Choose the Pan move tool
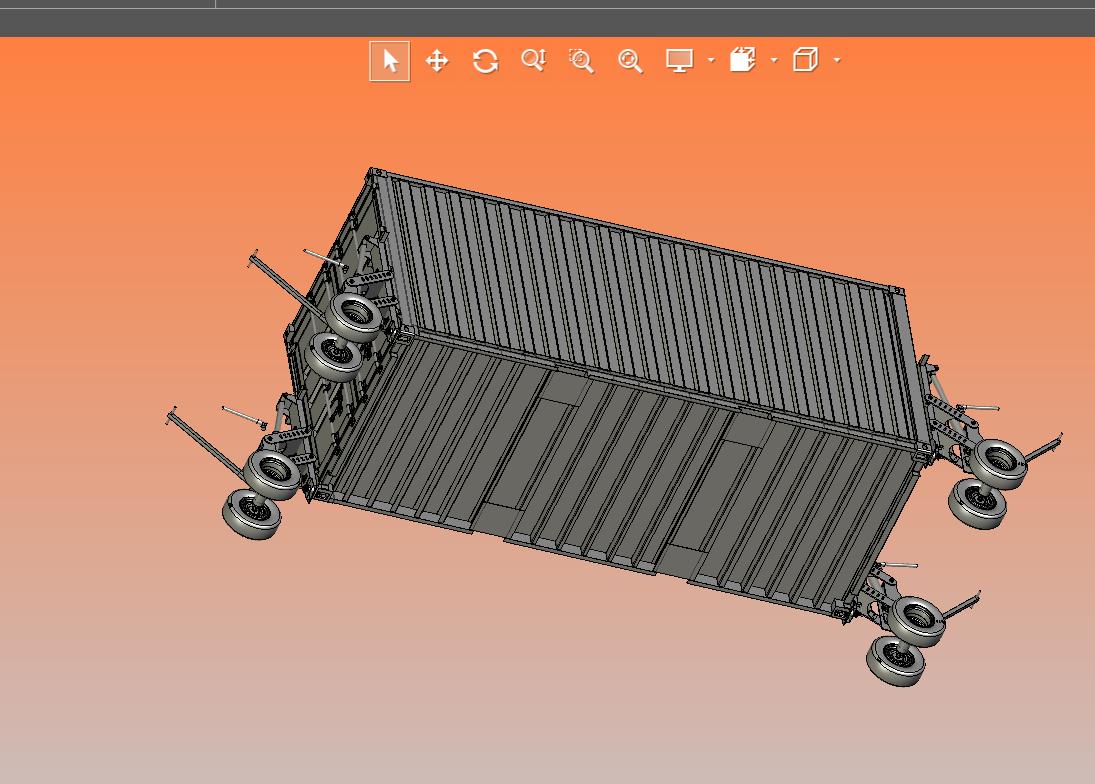 tap(437, 61)
